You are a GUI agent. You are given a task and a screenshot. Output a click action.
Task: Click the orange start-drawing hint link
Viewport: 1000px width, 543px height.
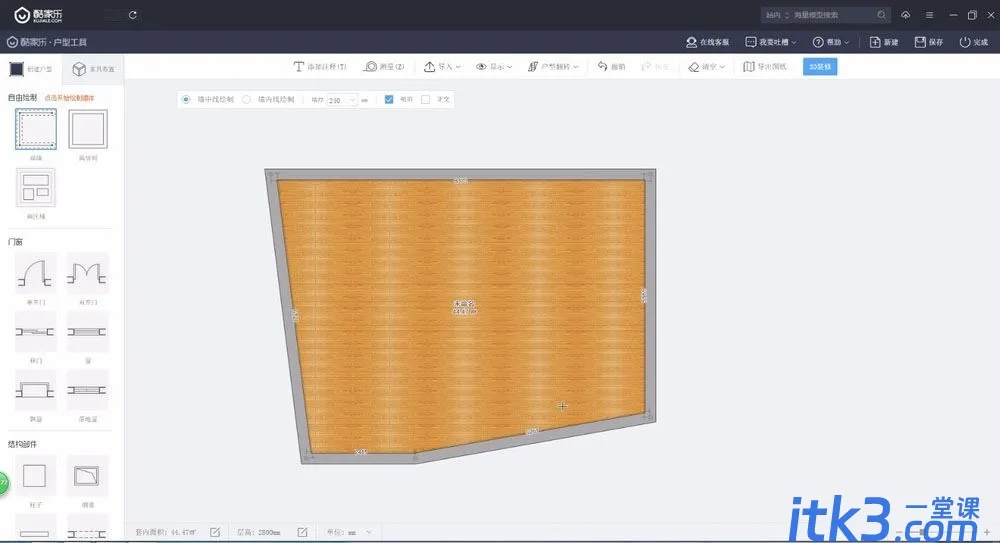point(70,98)
